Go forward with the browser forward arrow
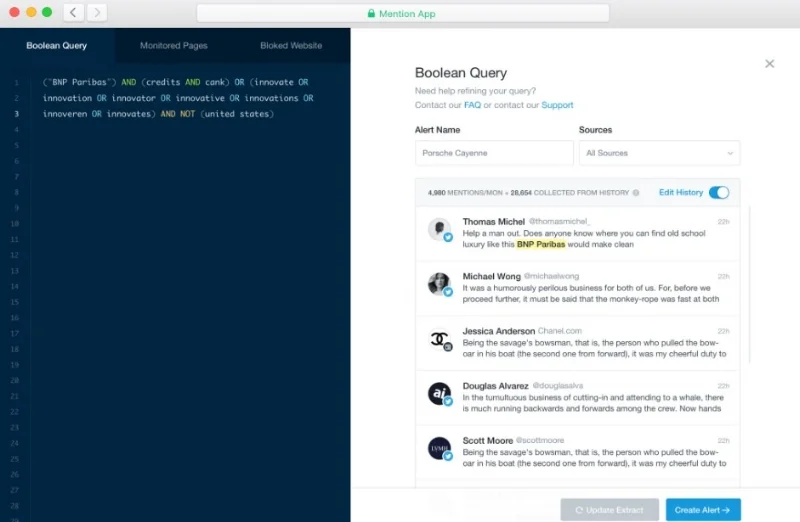This screenshot has height=522, width=800. [x=97, y=12]
